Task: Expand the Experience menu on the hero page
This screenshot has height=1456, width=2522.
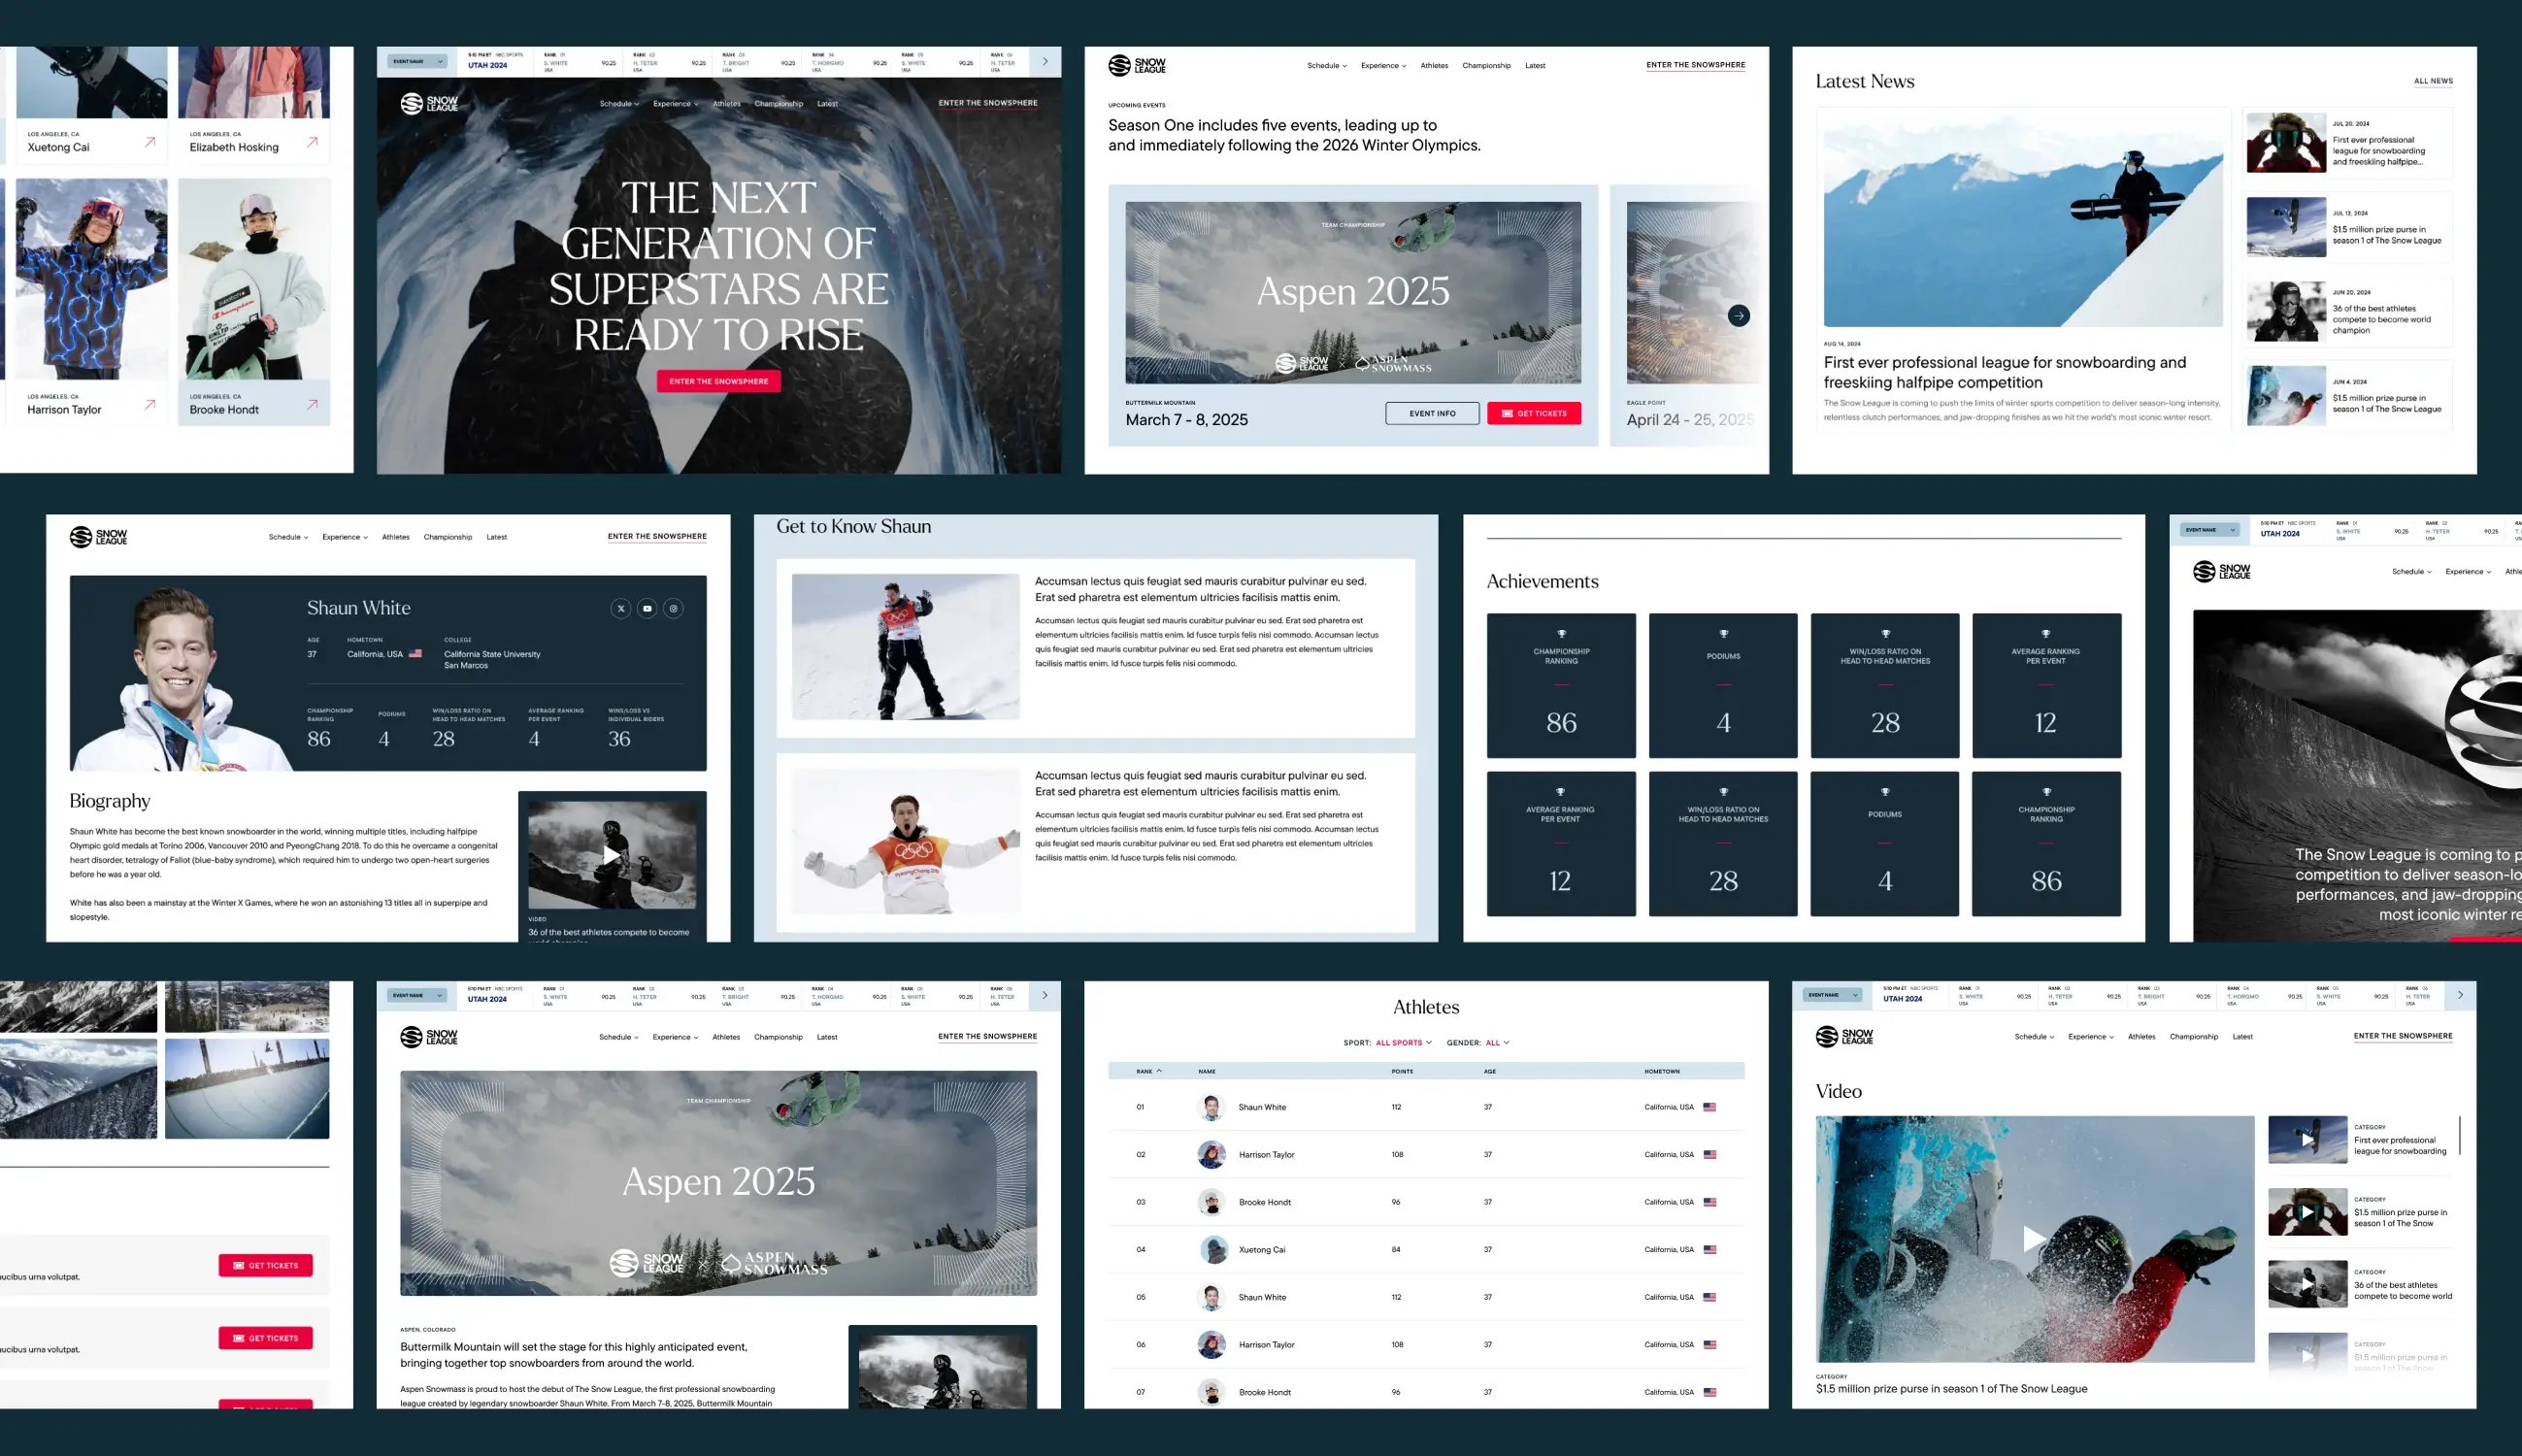Action: coord(676,104)
